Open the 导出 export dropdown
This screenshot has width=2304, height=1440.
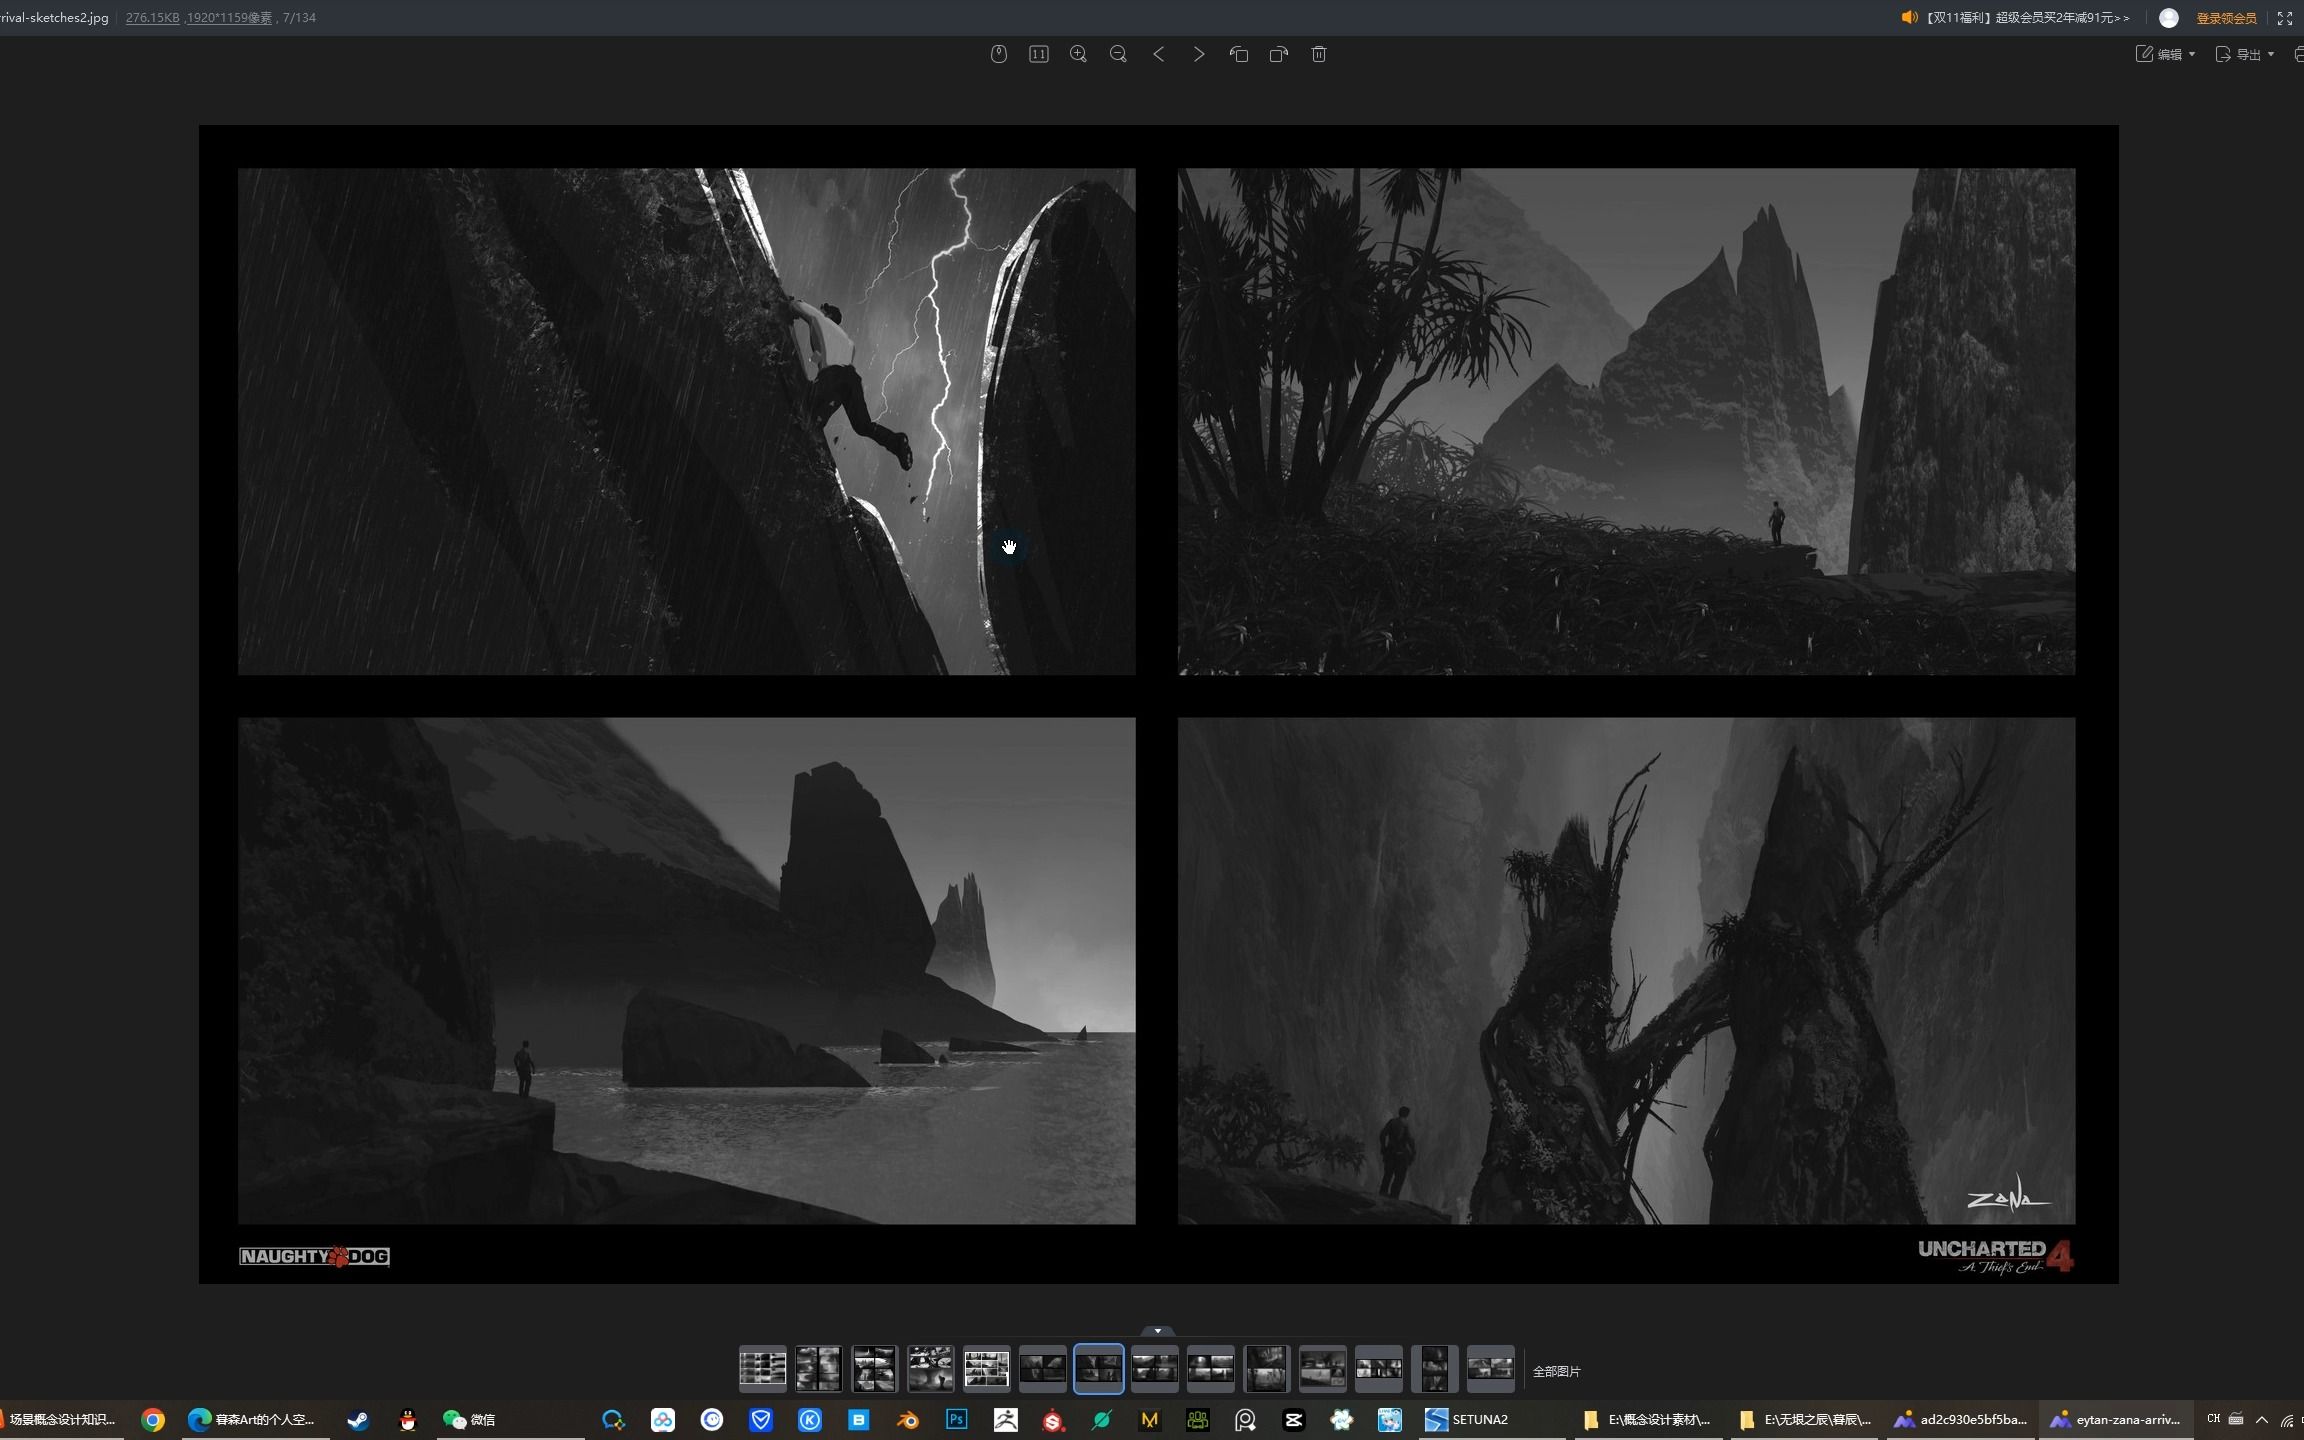[2244, 54]
